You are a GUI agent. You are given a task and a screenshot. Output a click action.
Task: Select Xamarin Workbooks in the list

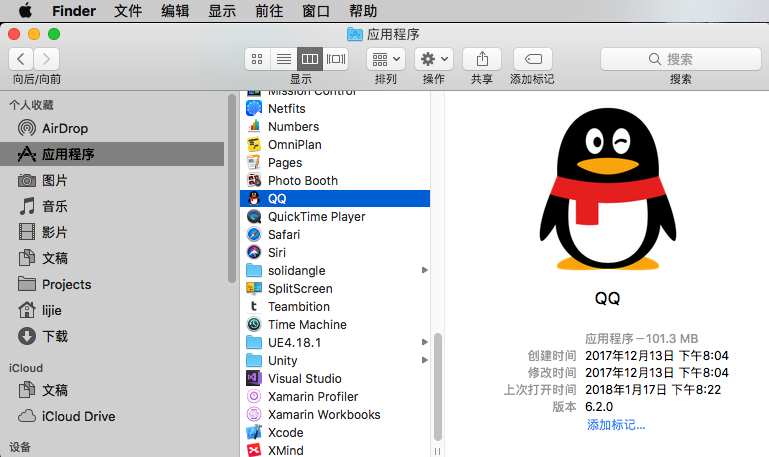(335, 415)
